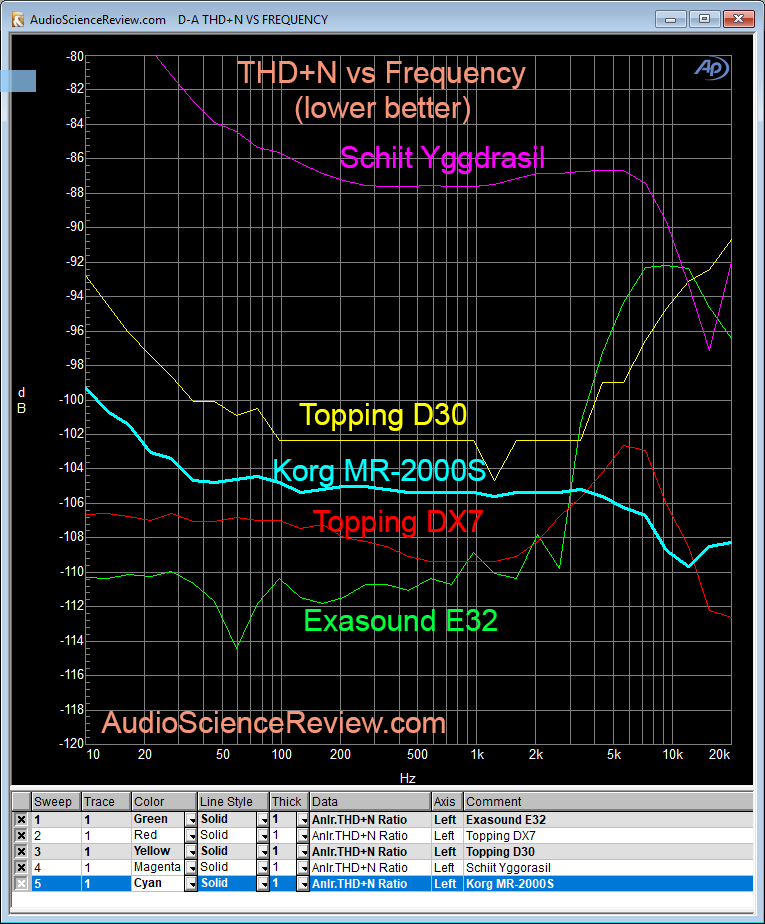
Task: Toggle the Korg MR-2000S sweep checkbox
Action: [21, 883]
